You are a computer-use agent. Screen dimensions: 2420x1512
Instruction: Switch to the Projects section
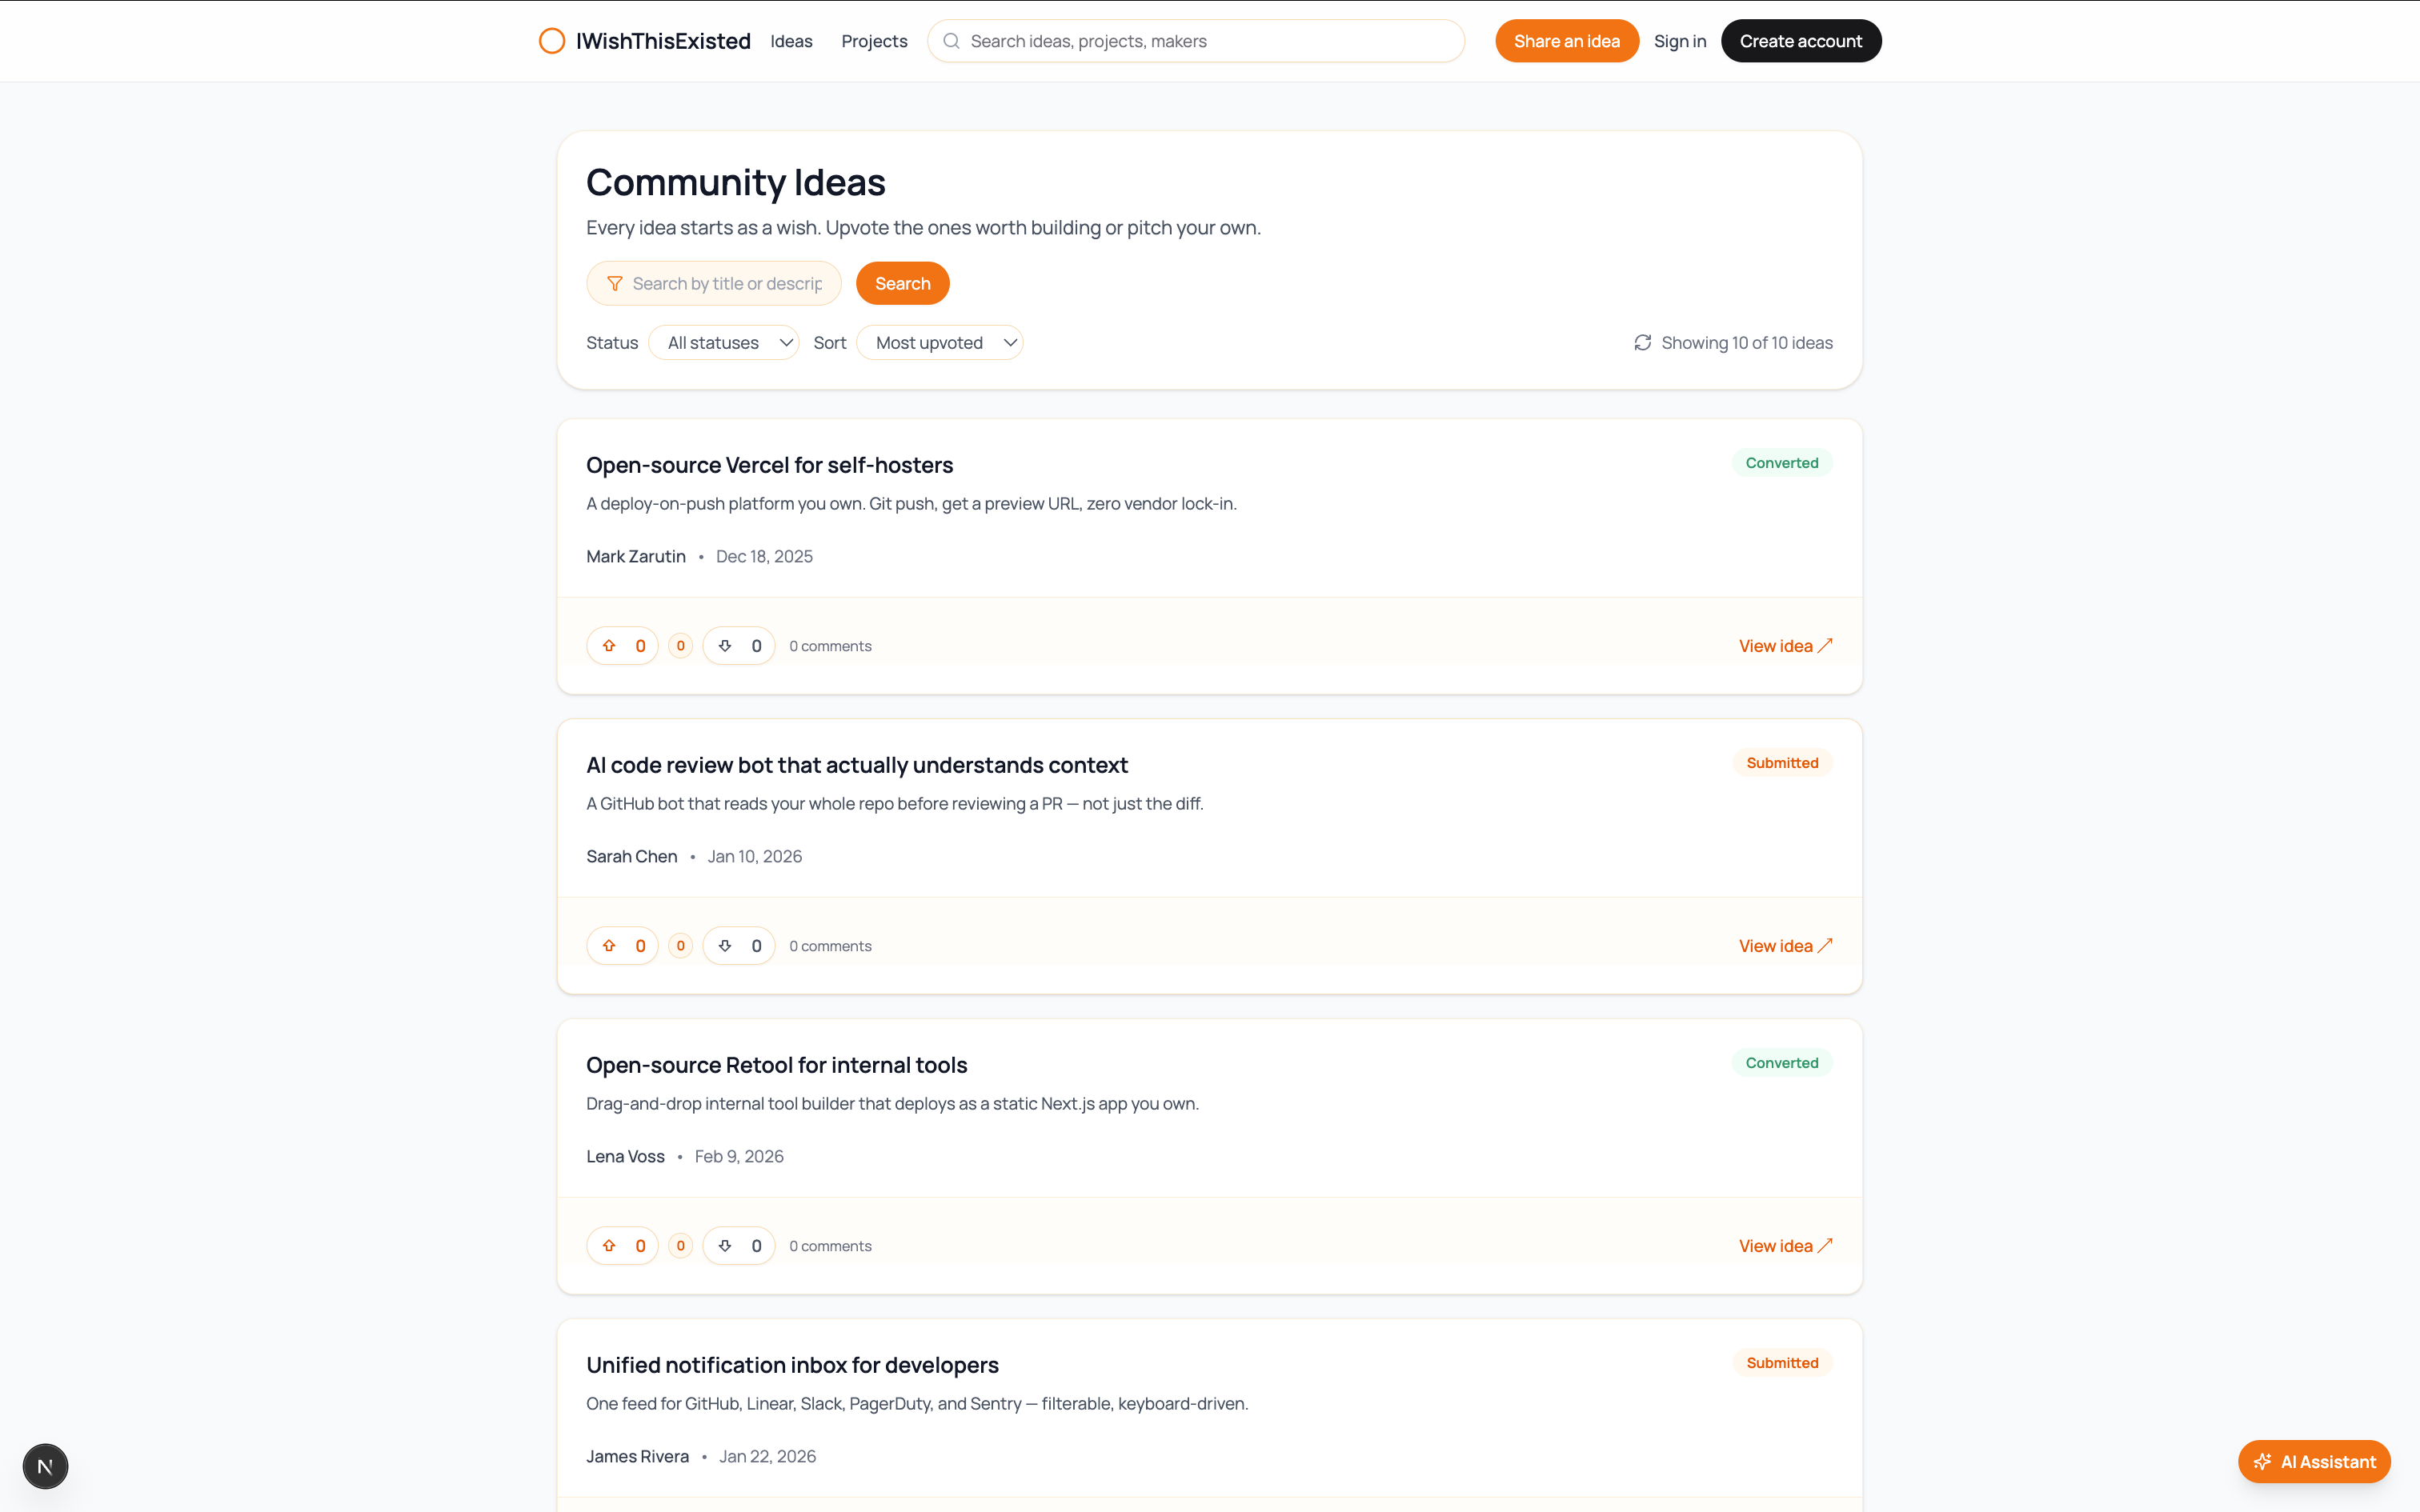point(873,41)
